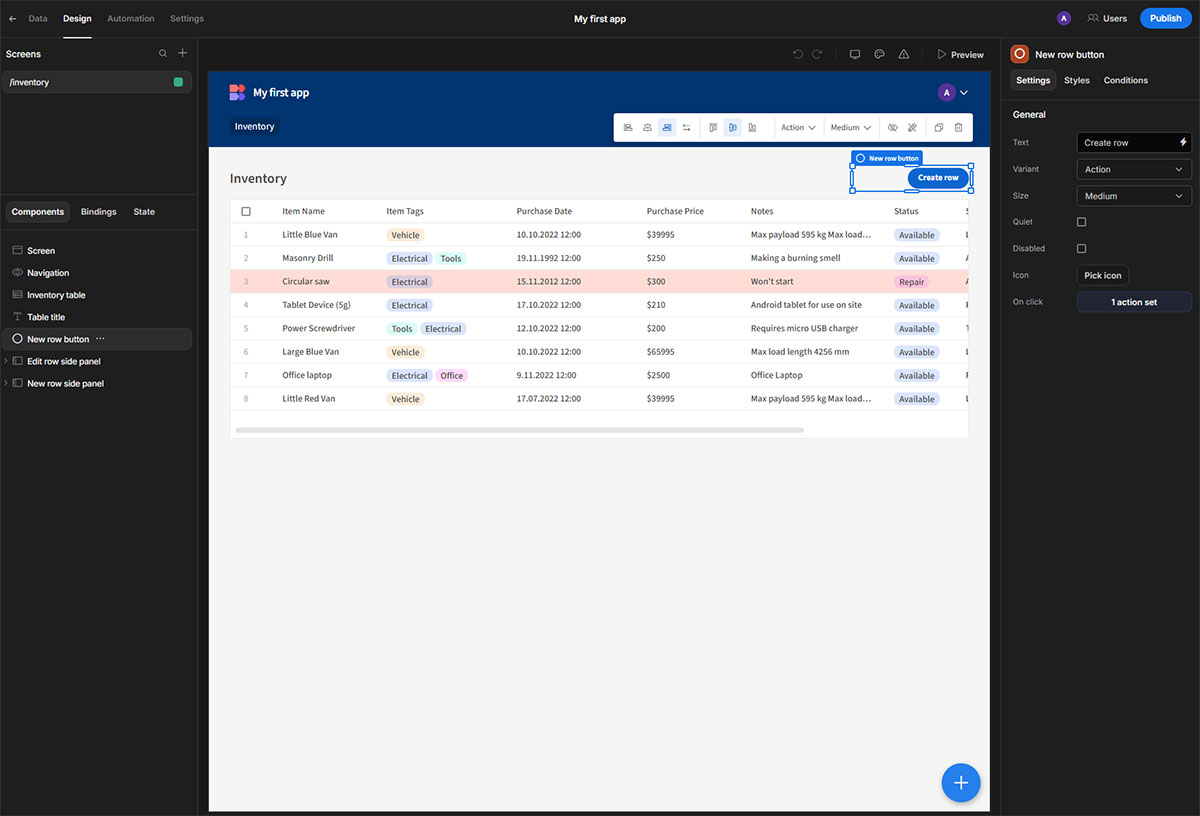This screenshot has height=816, width=1200.
Task: Click the 1 action set button
Action: (1134, 302)
